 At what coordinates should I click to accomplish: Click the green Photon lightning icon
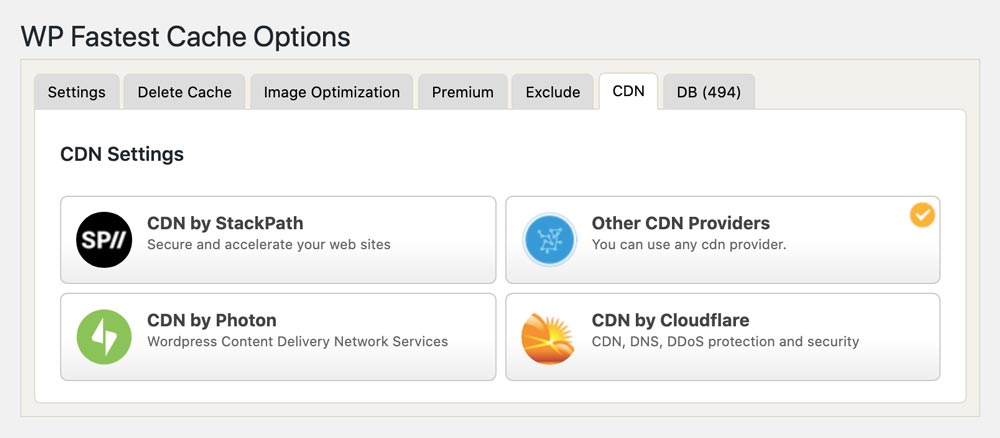tap(104, 337)
